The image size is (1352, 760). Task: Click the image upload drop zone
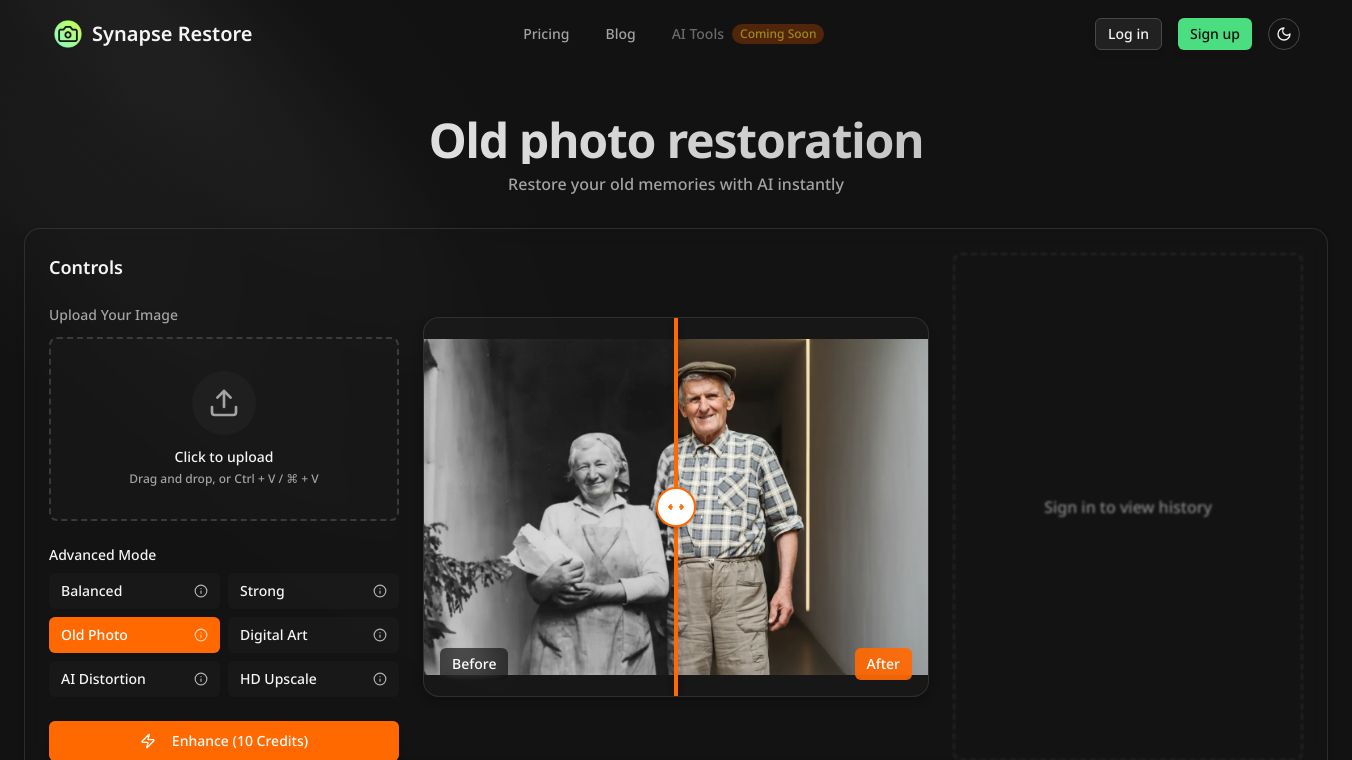tap(224, 428)
